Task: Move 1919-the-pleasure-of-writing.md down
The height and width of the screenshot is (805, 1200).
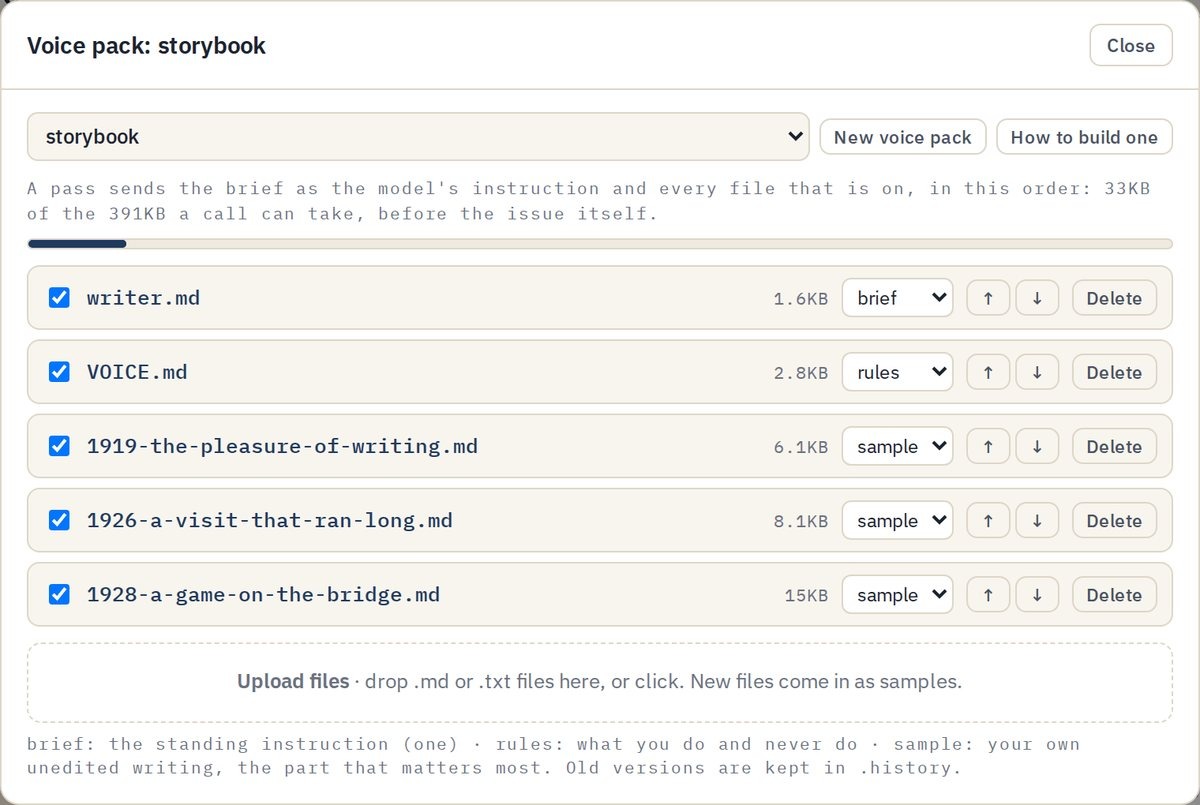Action: click(1037, 446)
